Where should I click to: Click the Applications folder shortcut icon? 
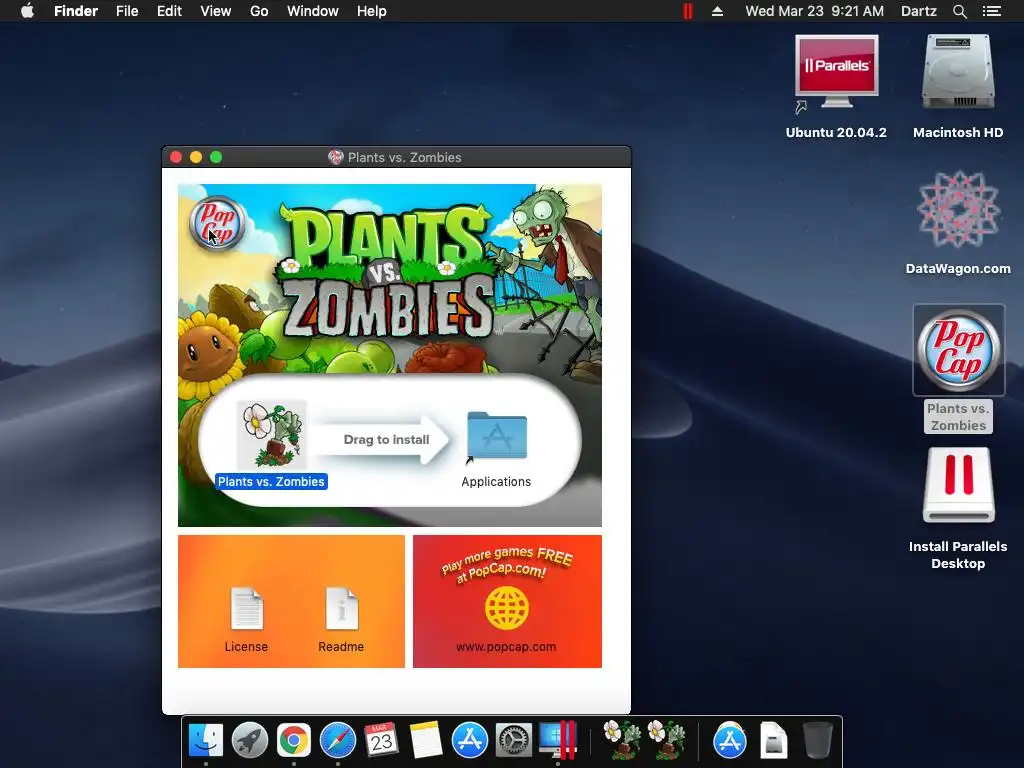pyautogui.click(x=497, y=436)
